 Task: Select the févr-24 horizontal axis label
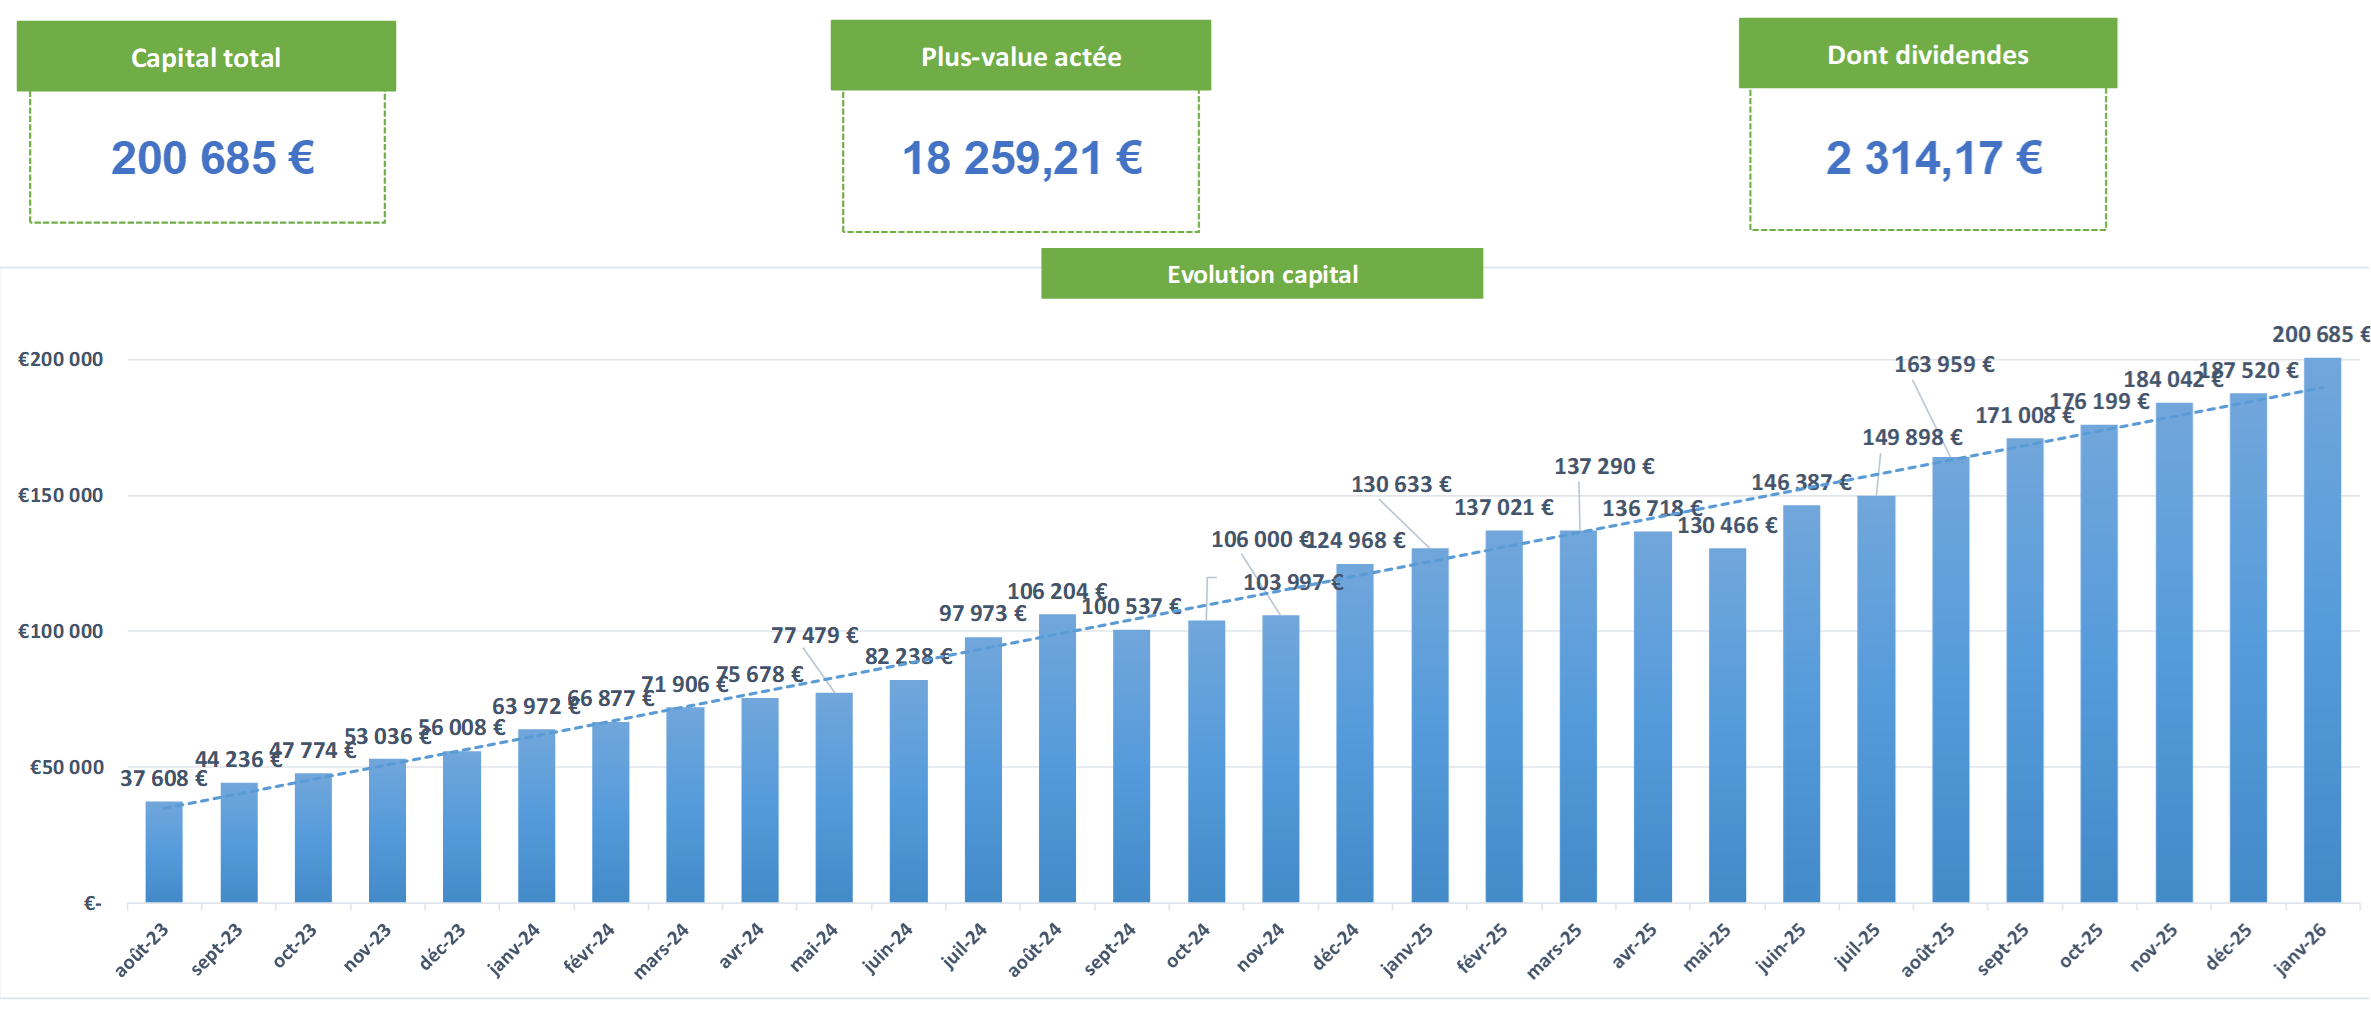(589, 949)
